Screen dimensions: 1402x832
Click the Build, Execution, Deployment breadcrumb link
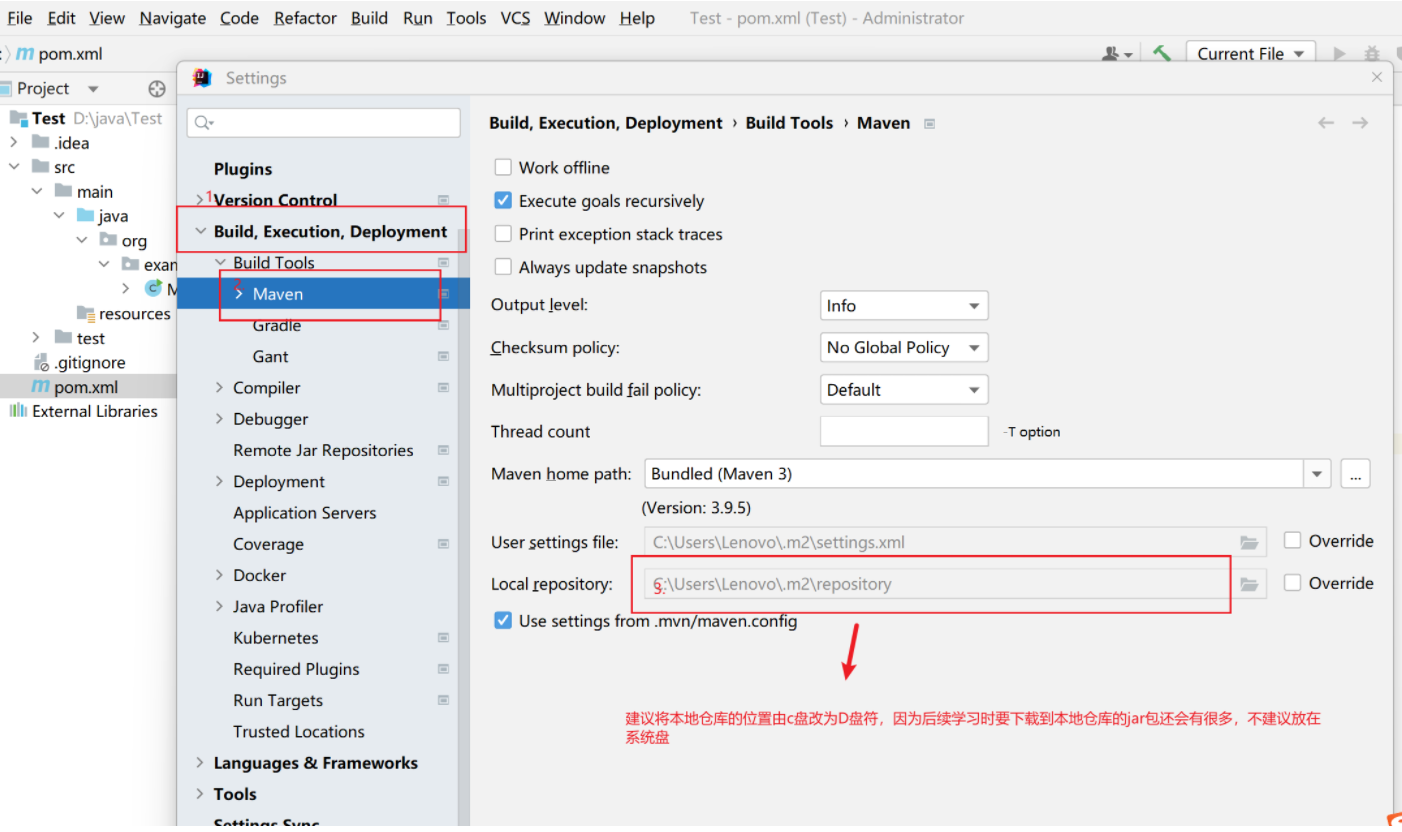point(606,123)
